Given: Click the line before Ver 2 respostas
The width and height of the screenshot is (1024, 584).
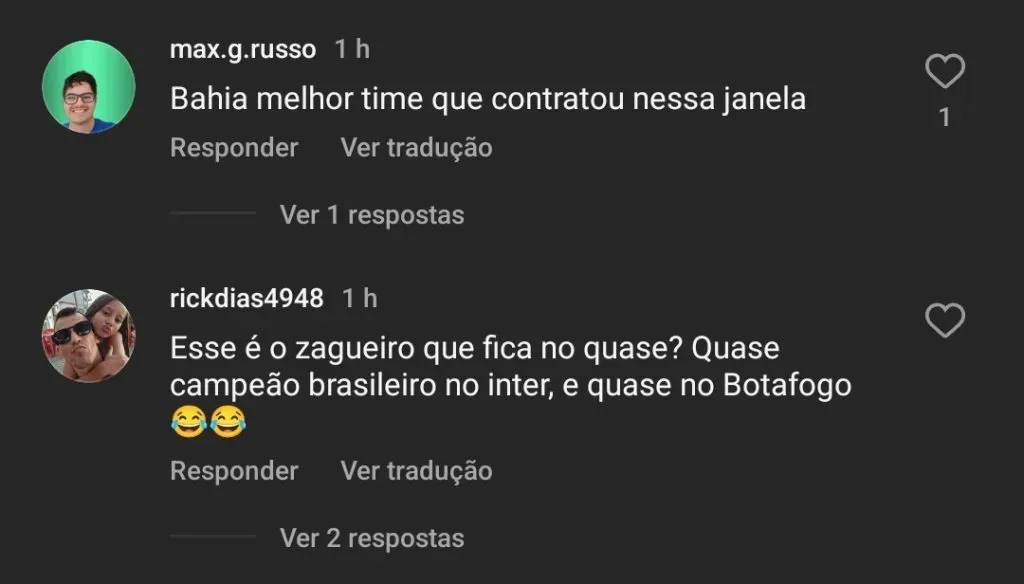Looking at the screenshot, I should pos(213,536).
